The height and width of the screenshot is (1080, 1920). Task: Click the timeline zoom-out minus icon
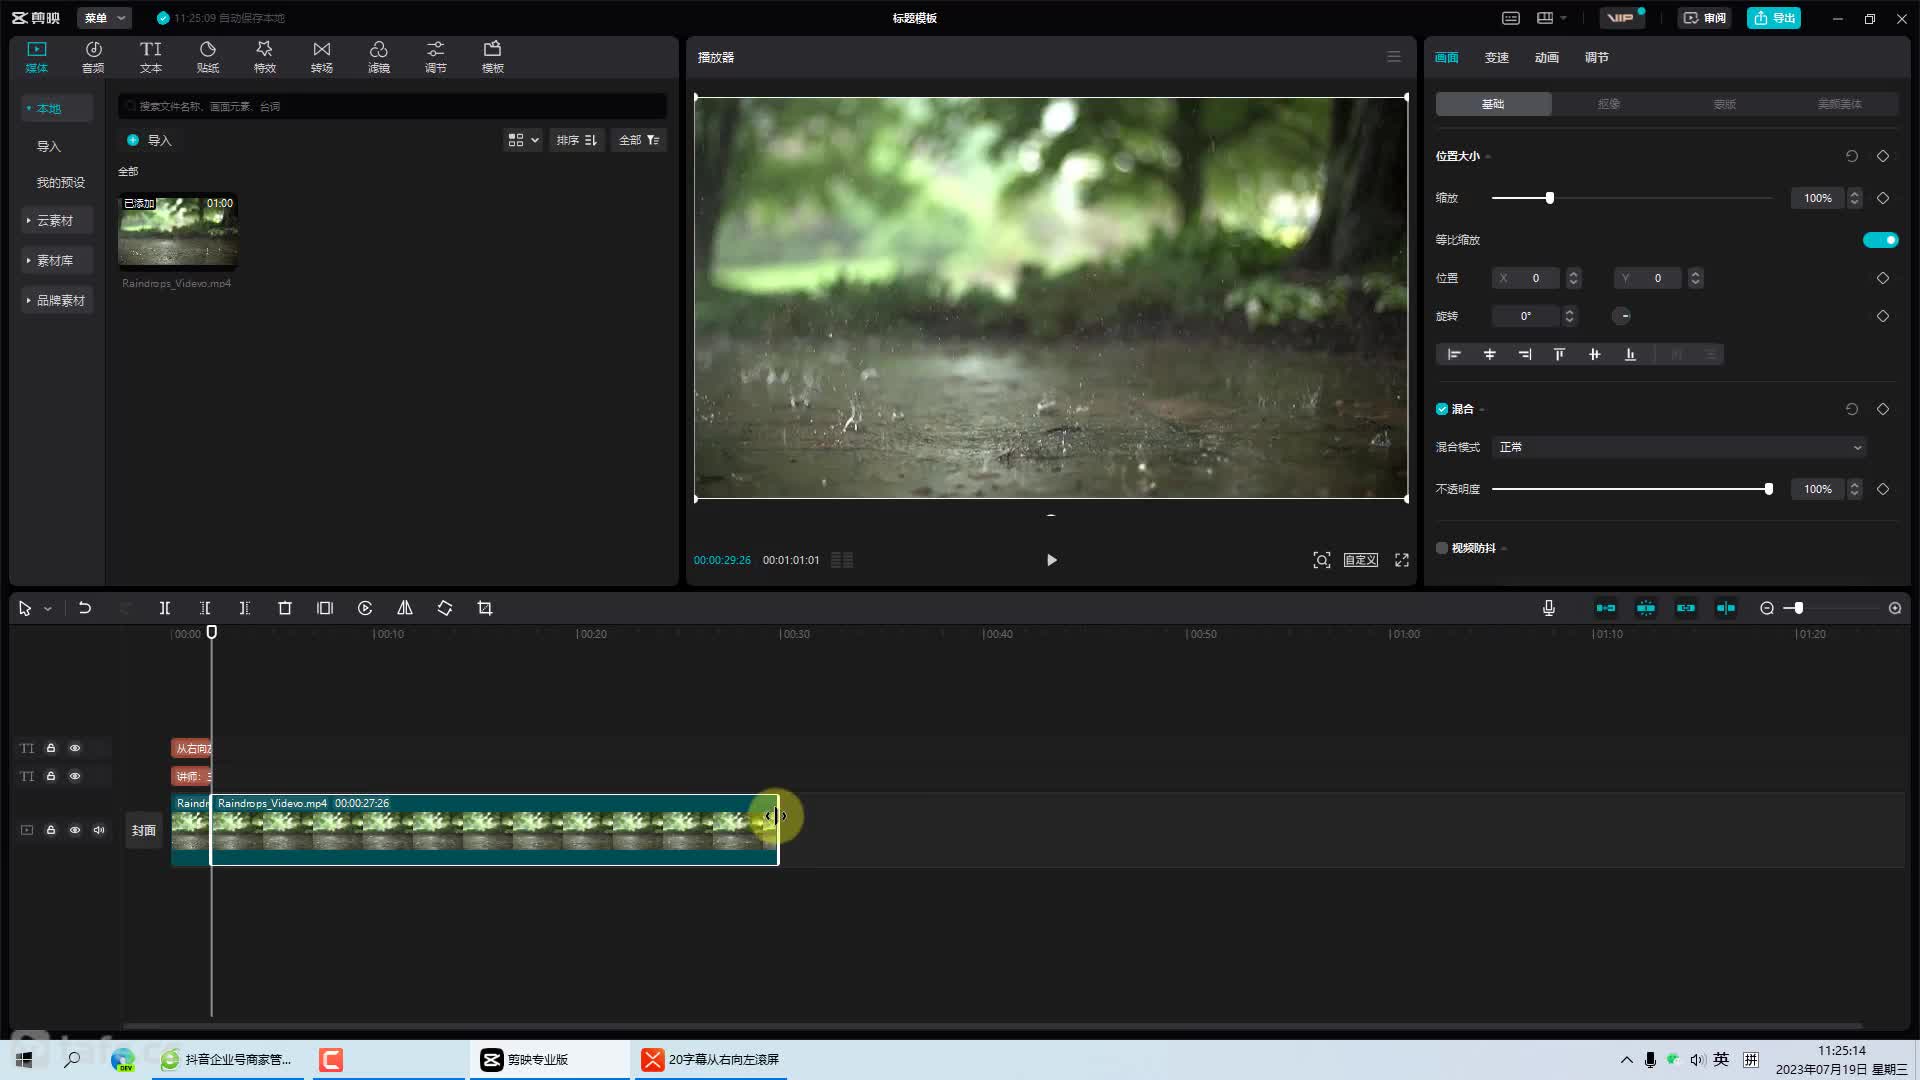[x=1767, y=608]
